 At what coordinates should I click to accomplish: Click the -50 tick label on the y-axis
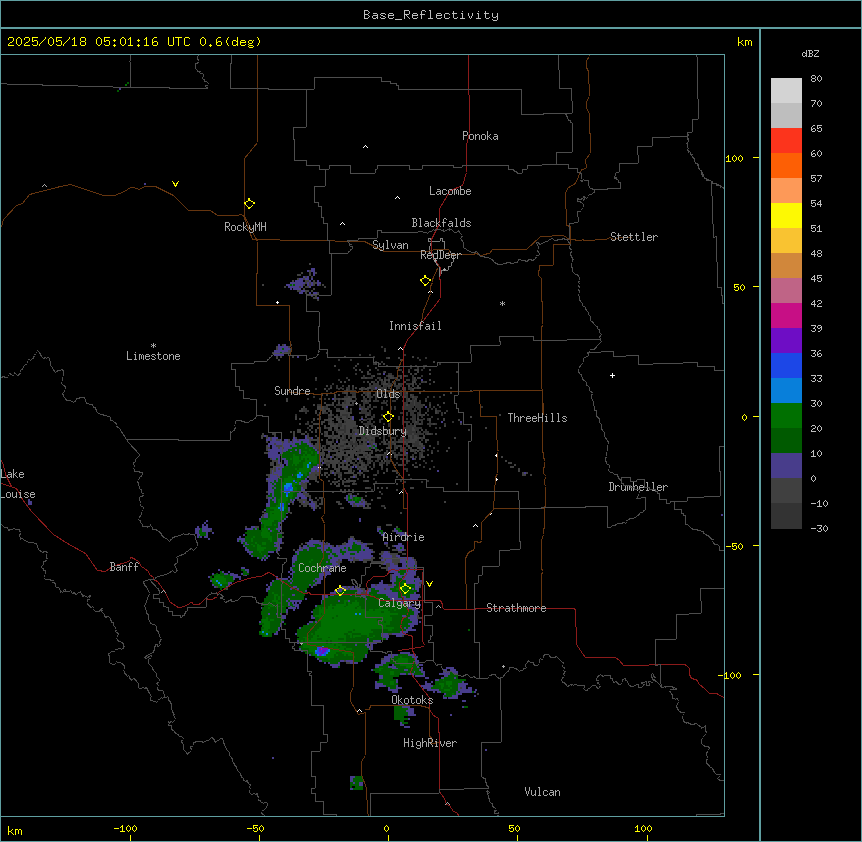click(x=734, y=546)
